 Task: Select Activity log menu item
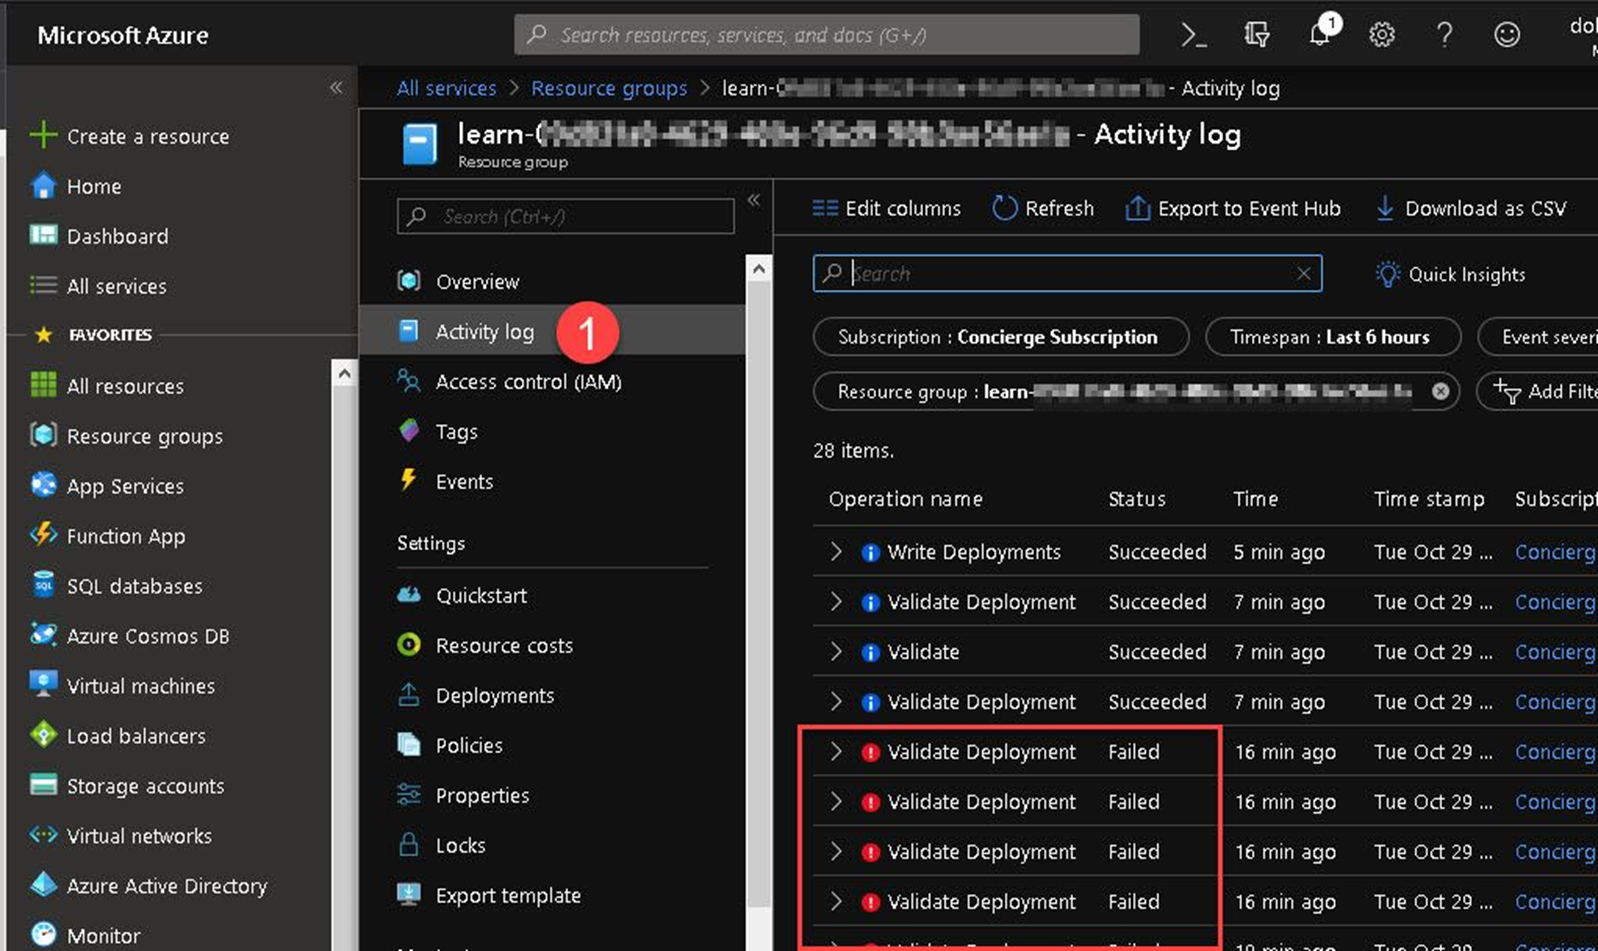pos(552,331)
